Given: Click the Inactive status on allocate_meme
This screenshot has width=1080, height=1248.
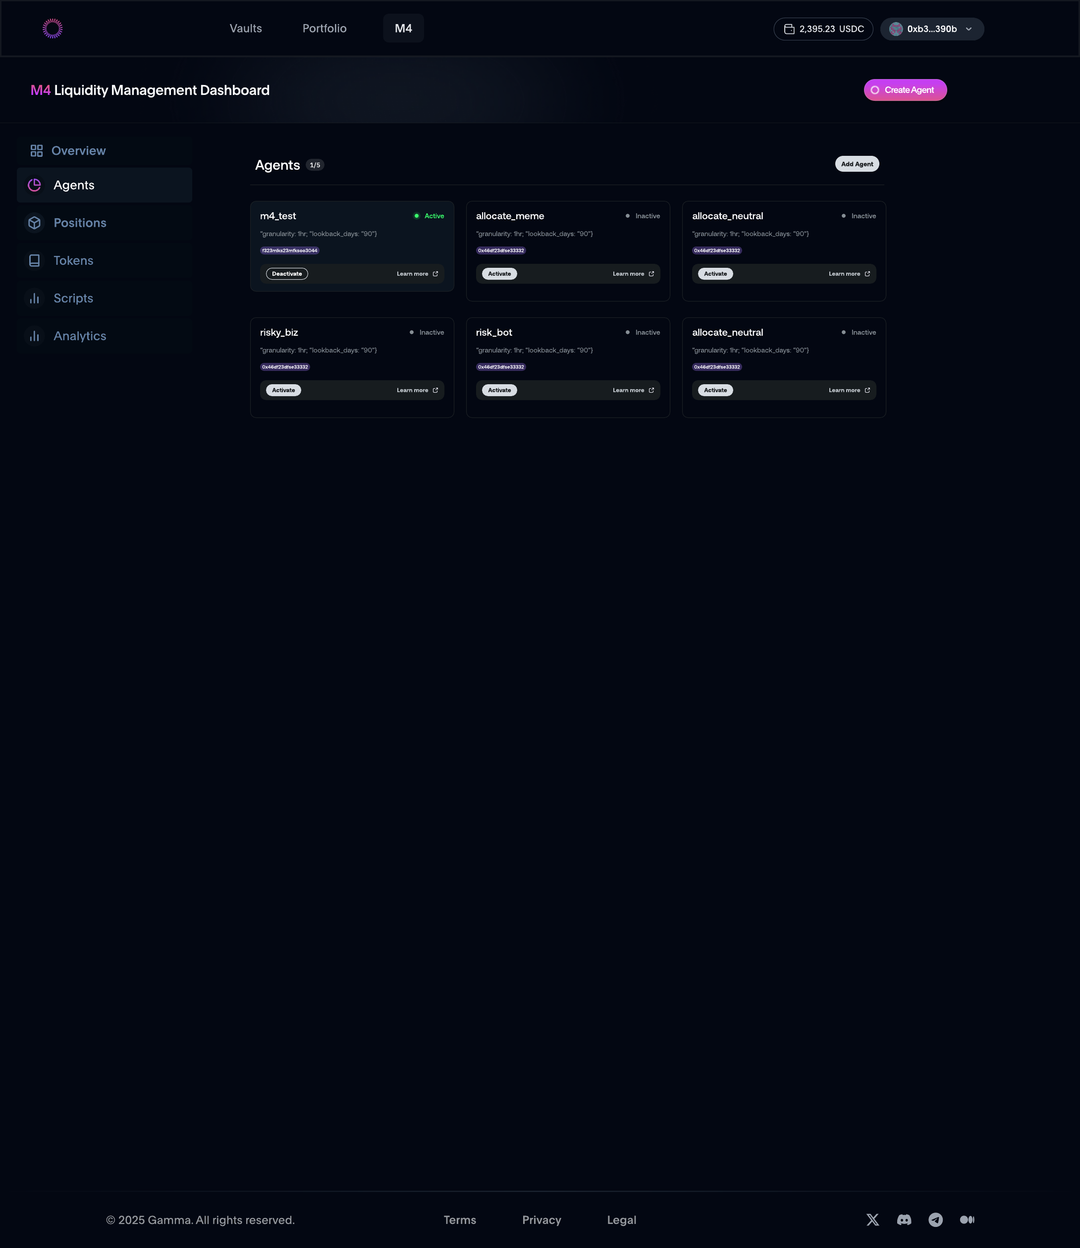Looking at the screenshot, I should click(643, 216).
